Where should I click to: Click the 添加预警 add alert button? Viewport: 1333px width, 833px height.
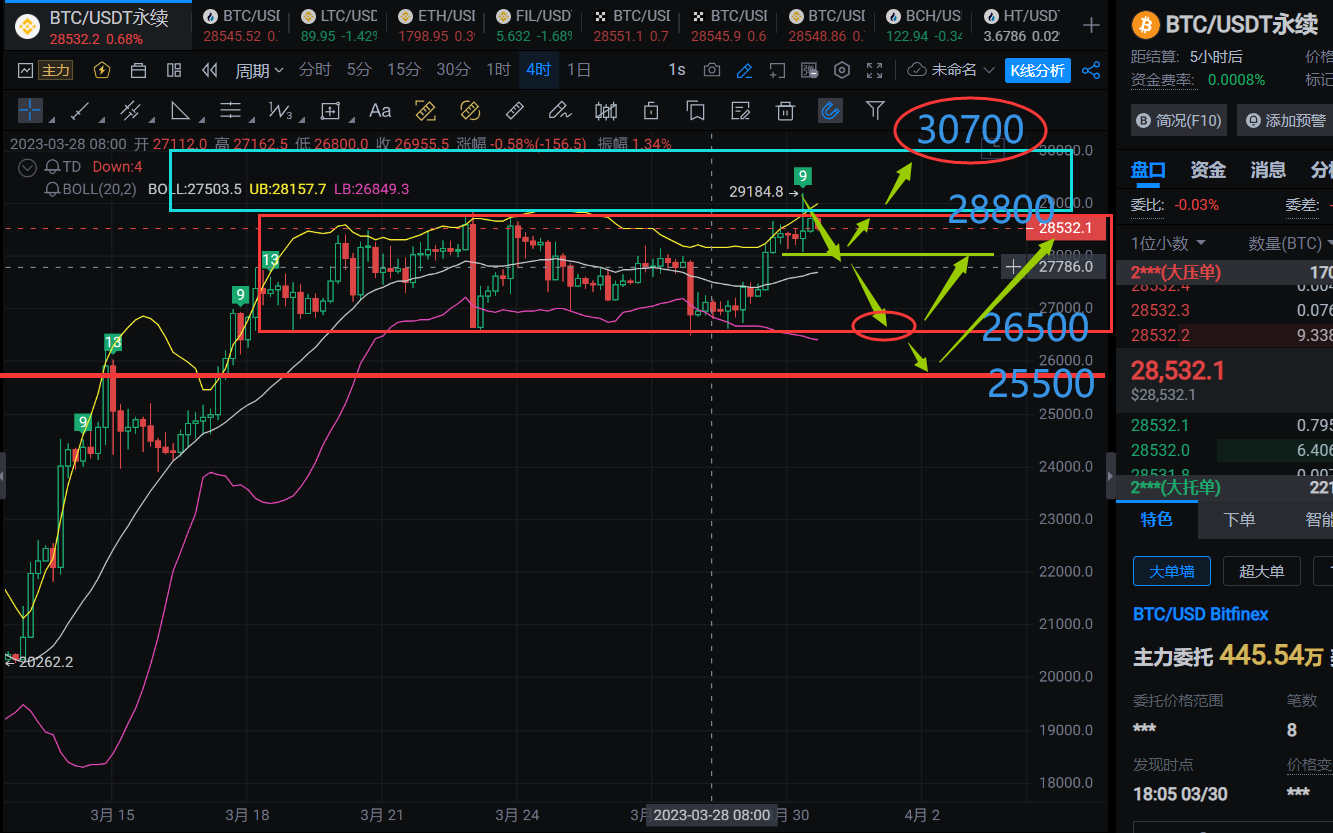1288,121
